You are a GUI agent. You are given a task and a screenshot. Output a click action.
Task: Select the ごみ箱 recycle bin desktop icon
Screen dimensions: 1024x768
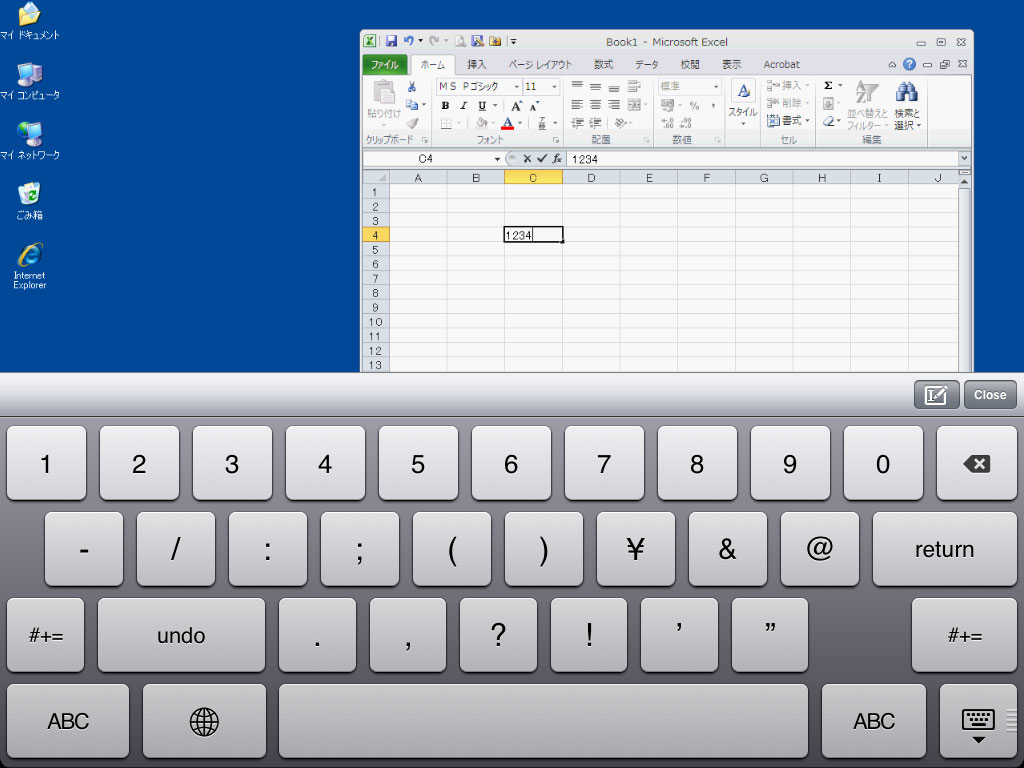29,201
